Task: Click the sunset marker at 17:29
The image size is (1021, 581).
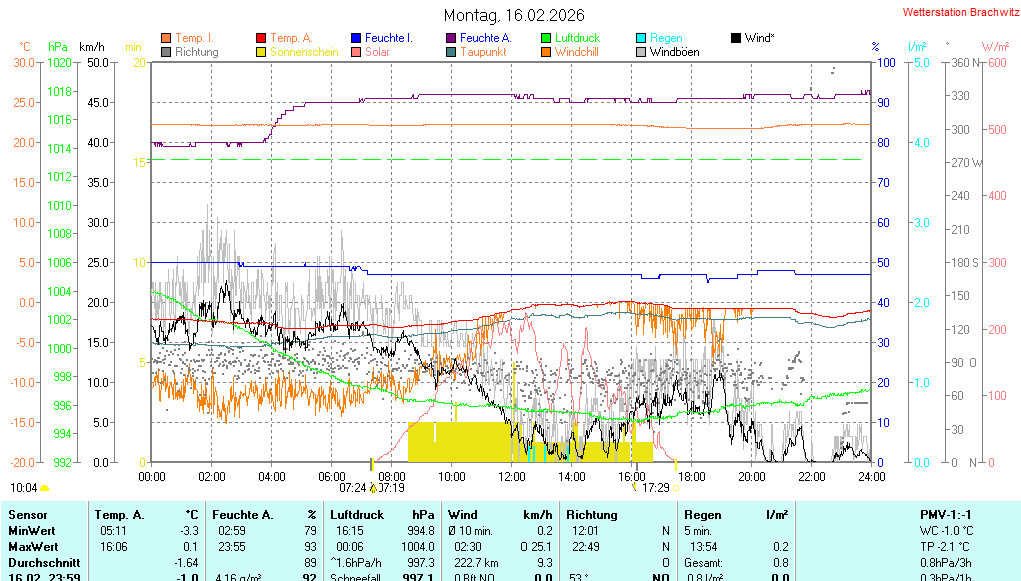Action: pyautogui.click(x=634, y=488)
